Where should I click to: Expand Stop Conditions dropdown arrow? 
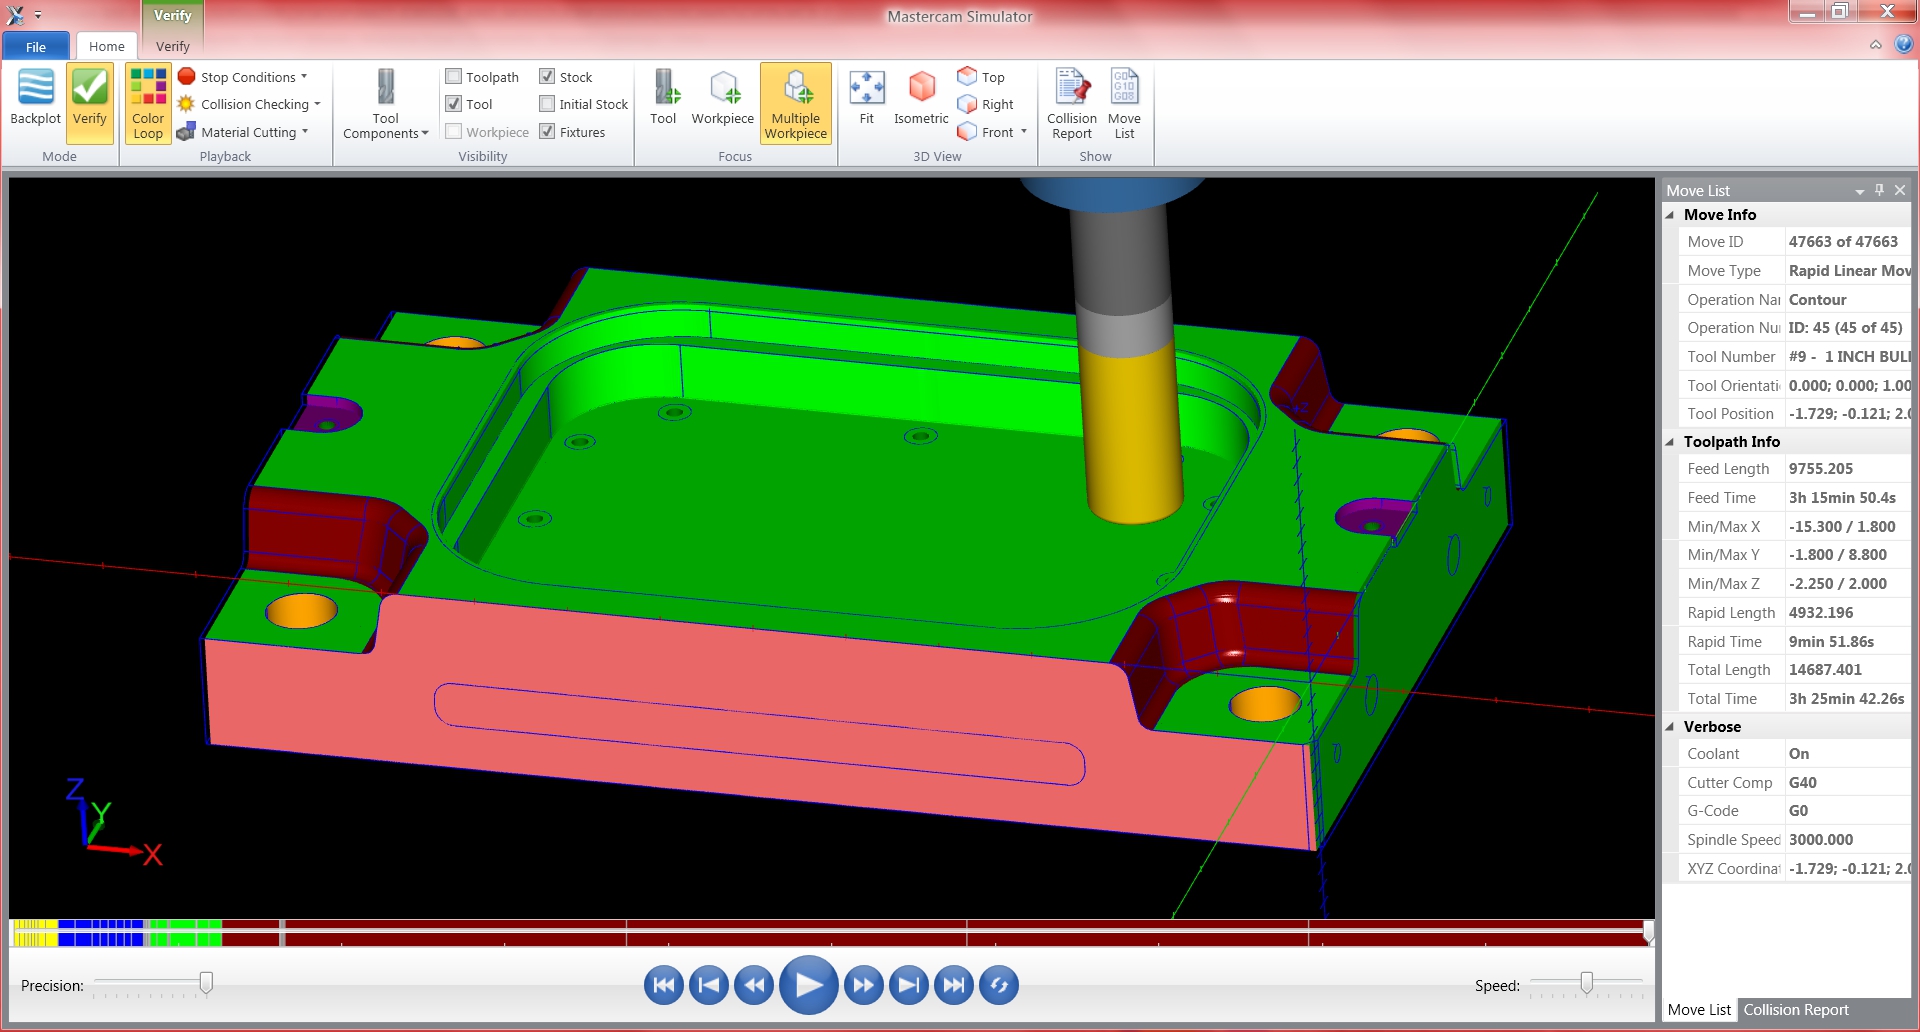pos(304,77)
